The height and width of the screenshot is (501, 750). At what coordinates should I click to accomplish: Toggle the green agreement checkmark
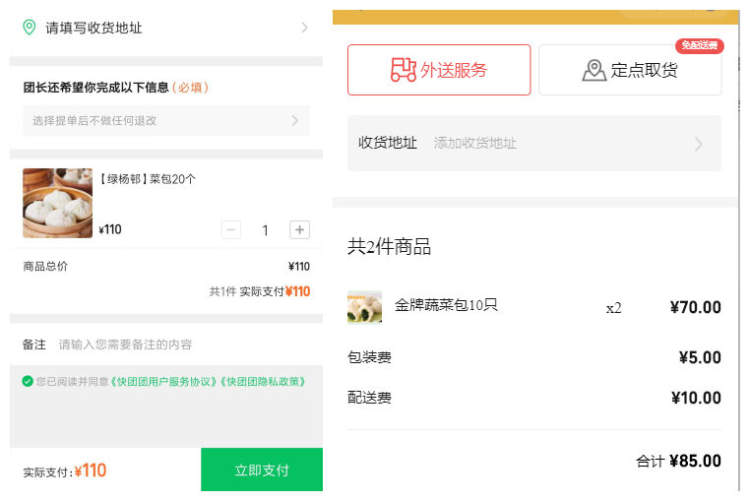[x=27, y=381]
